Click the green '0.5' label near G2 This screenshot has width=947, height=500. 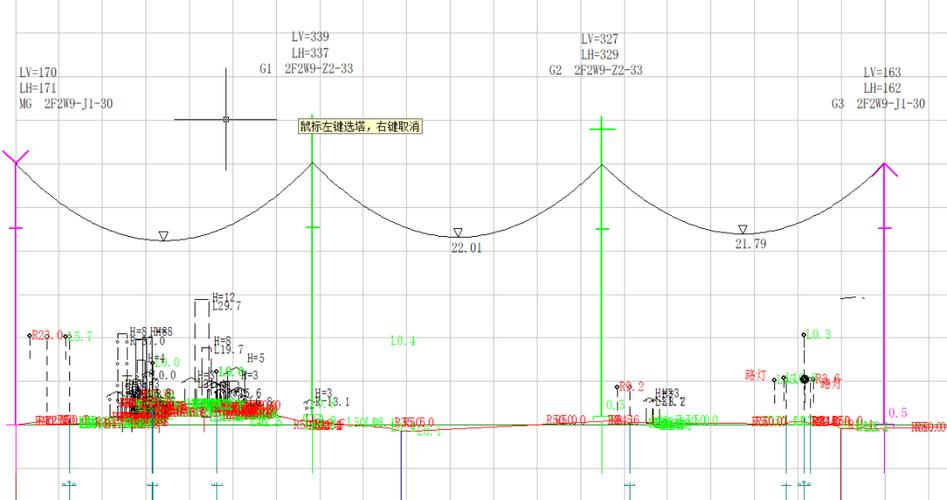pyautogui.click(x=615, y=405)
